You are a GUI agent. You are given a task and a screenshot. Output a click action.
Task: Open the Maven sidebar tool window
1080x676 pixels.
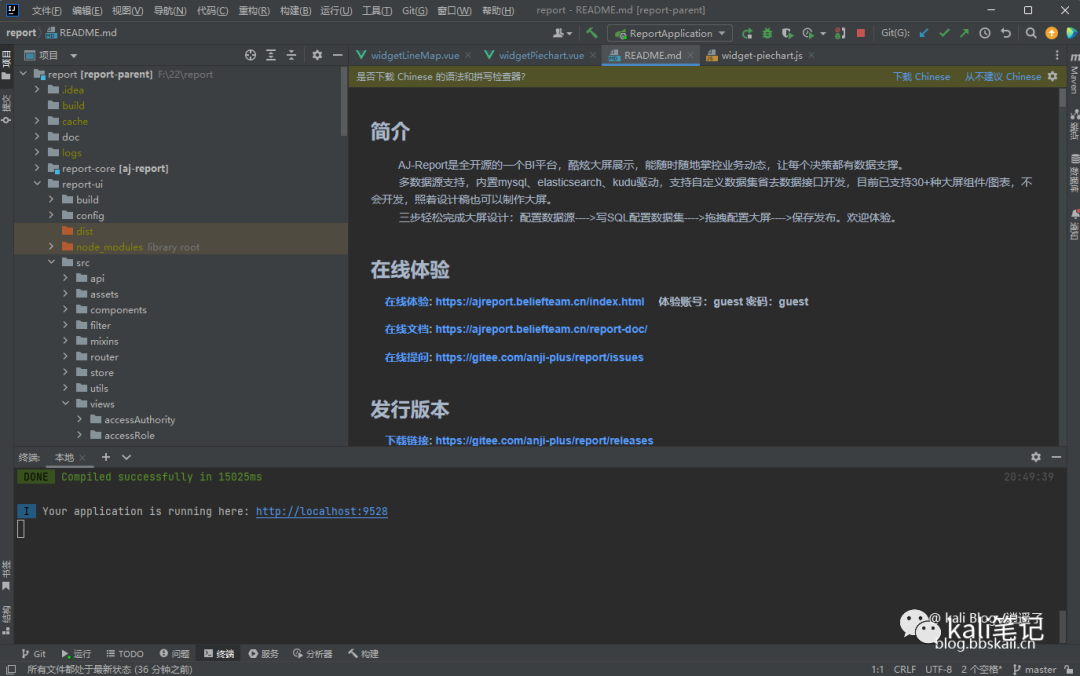[1074, 74]
